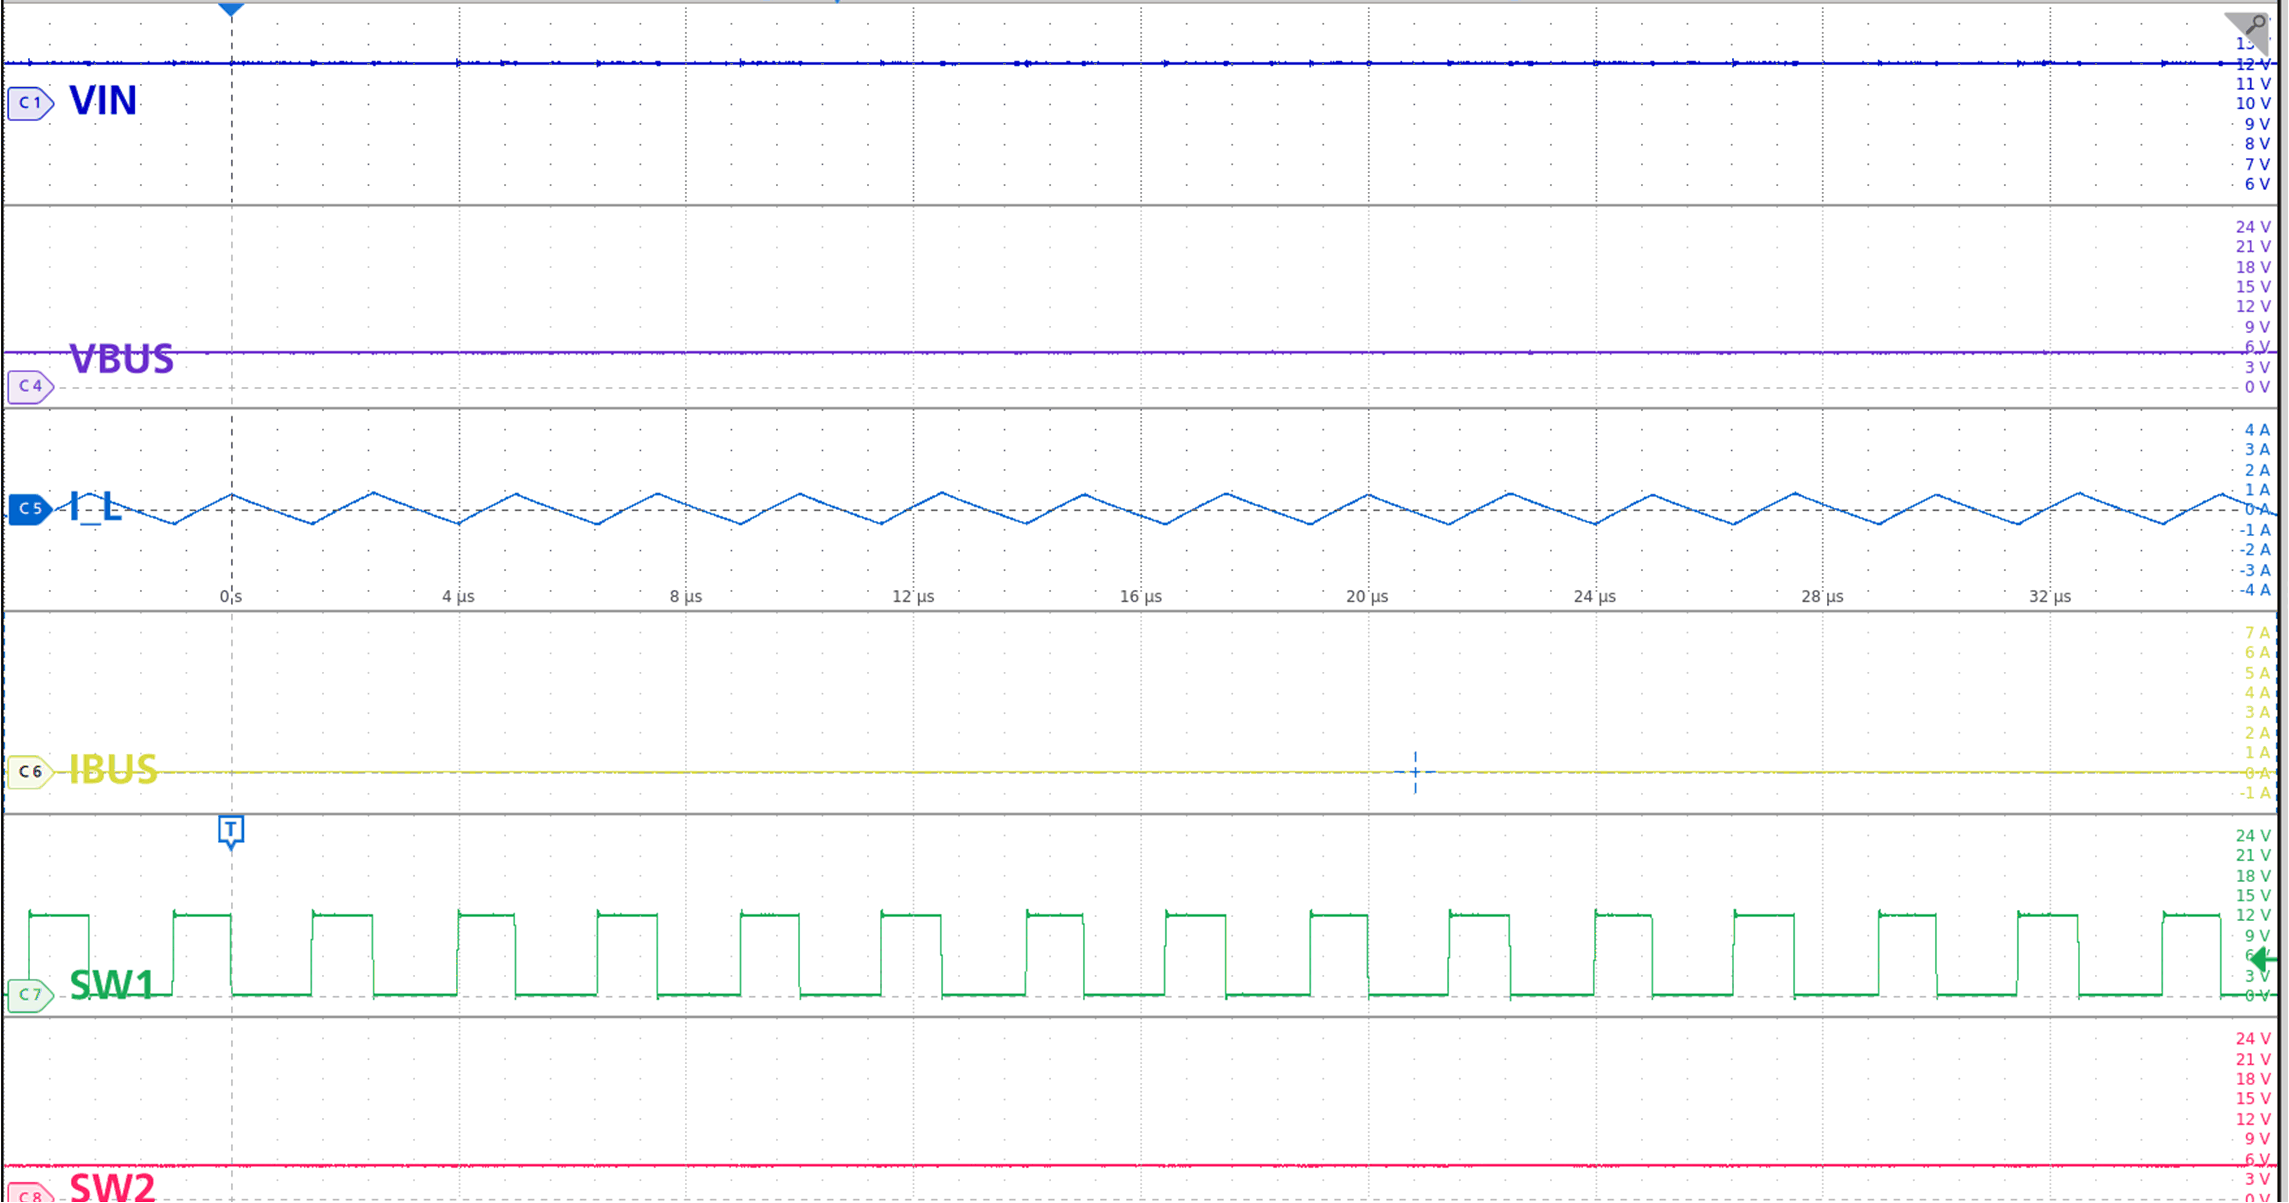Select the cursor crosshair on the IBUS trace

[1415, 771]
